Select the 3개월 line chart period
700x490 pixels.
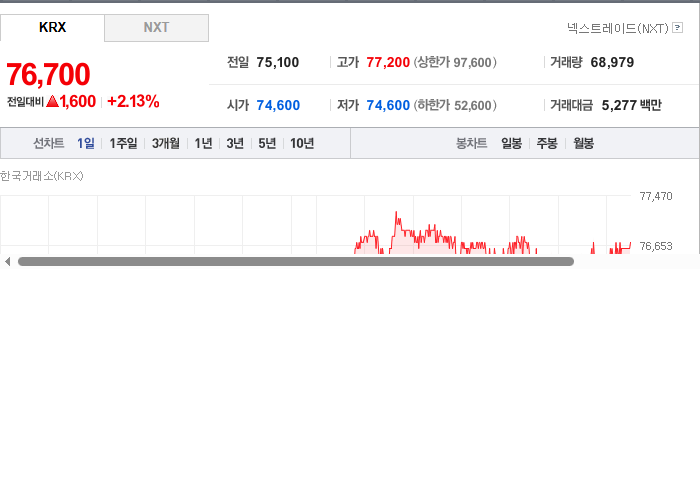click(x=166, y=143)
